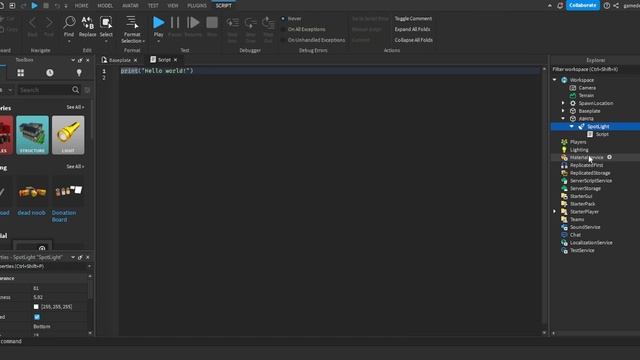Open Toolbox recent clock tab
Screen dimensions: 640x360
(x=50, y=73)
